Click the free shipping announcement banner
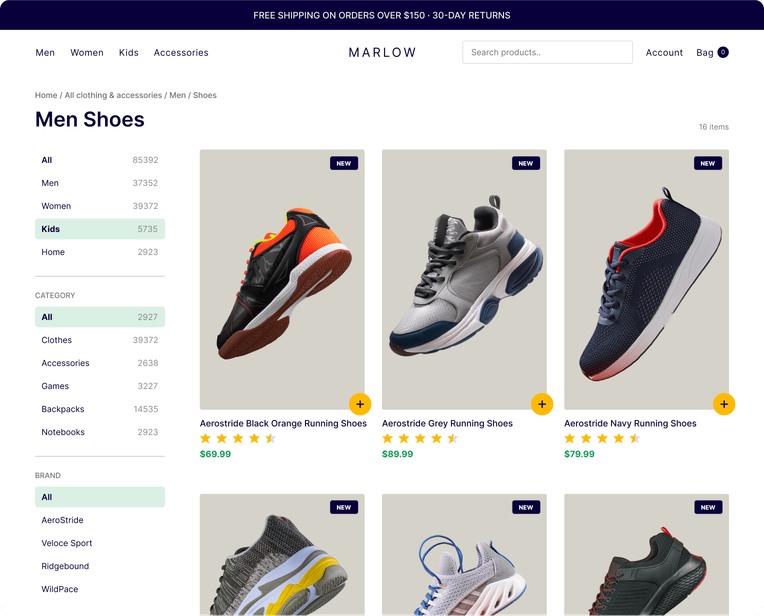The image size is (764, 616). coord(382,15)
